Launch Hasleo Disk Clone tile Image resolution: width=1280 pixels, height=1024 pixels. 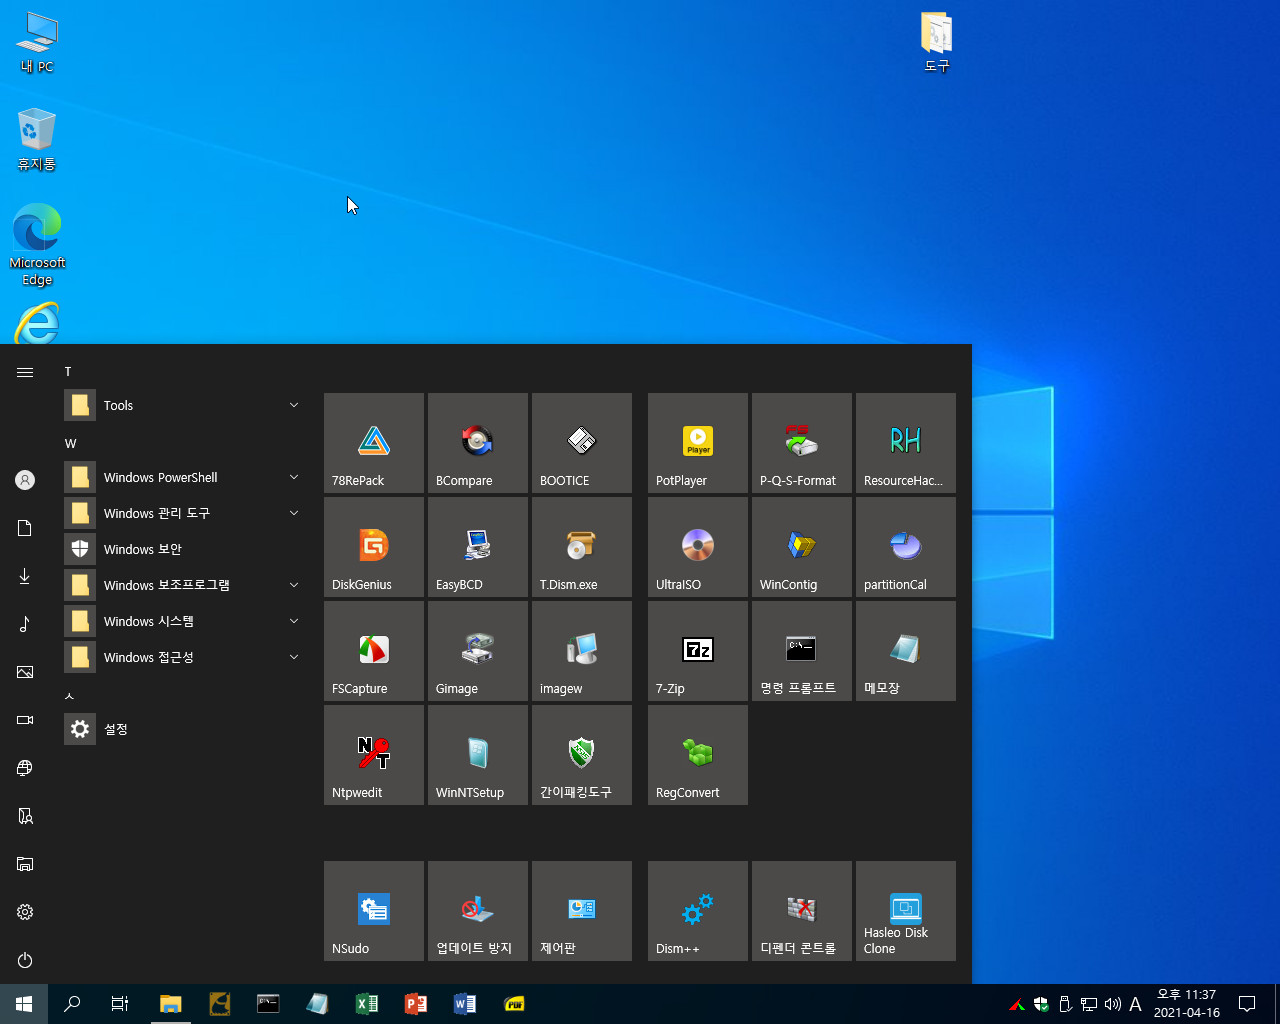point(906,911)
